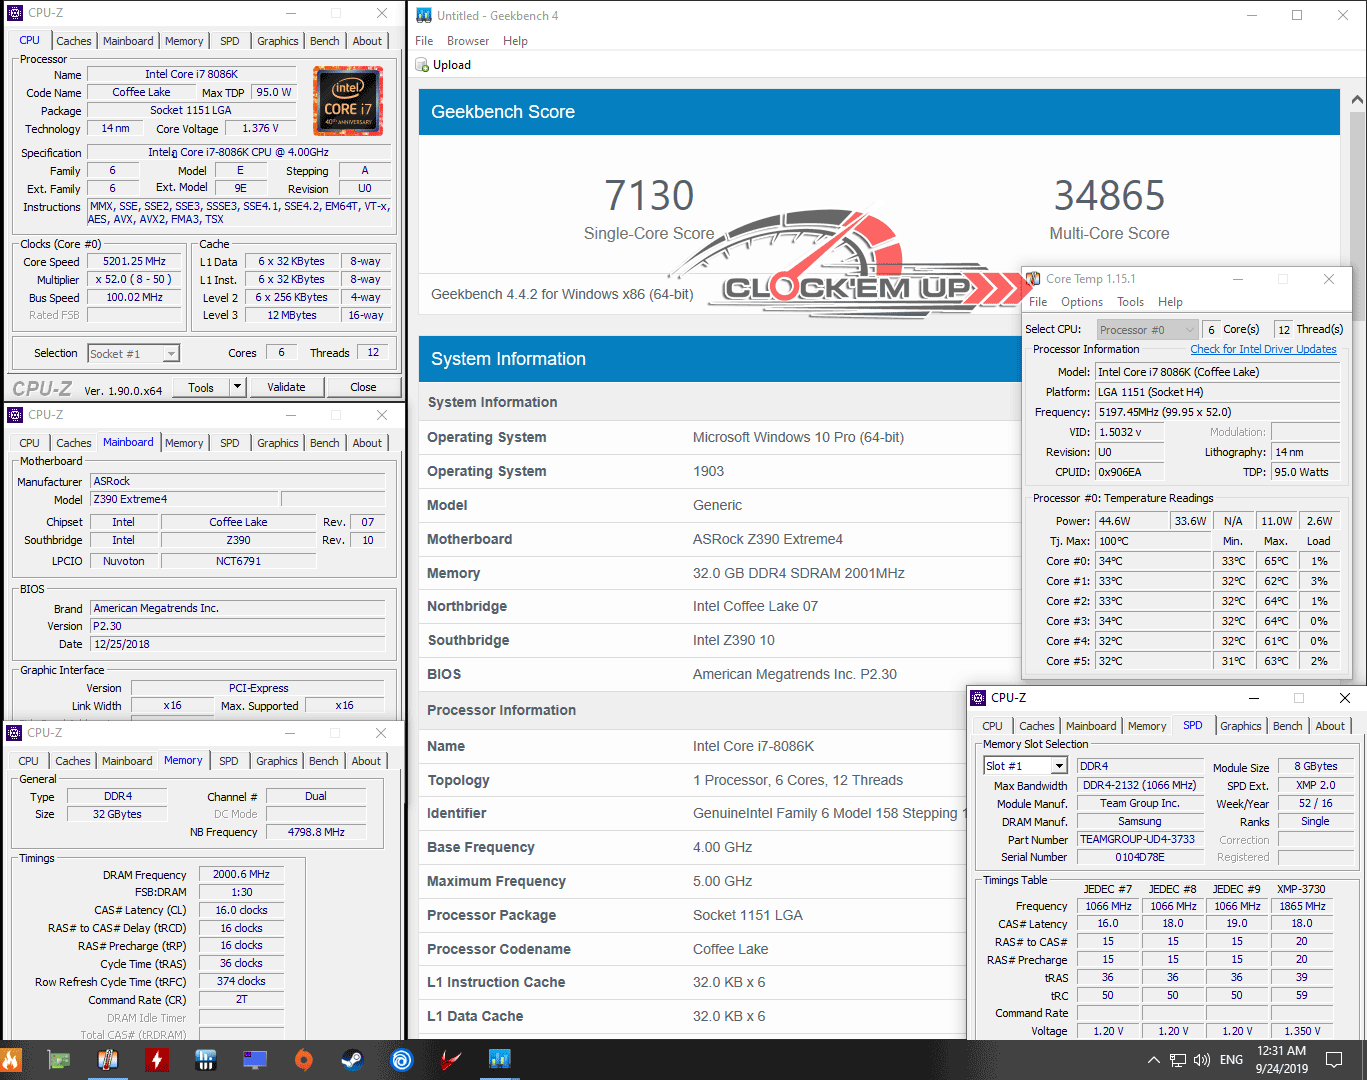Open the Browser menu in Geekbench

468,41
